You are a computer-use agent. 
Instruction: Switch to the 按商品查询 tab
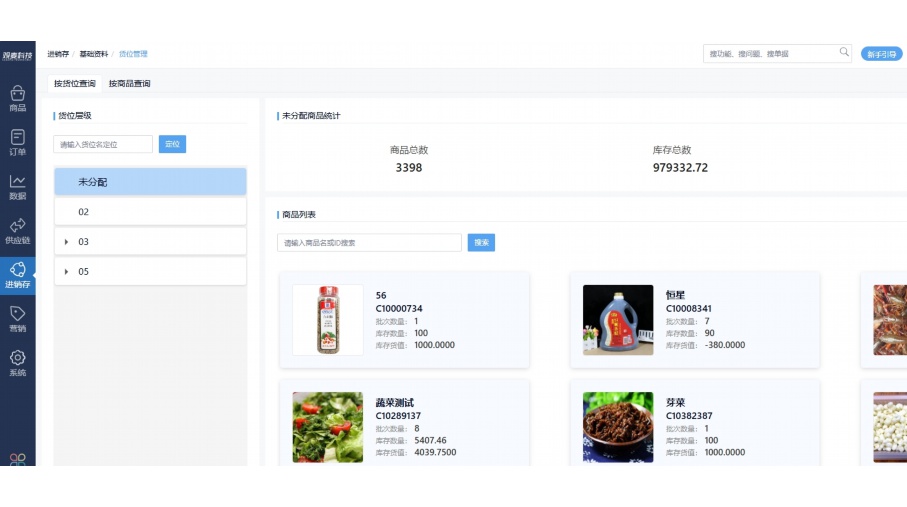point(129,84)
